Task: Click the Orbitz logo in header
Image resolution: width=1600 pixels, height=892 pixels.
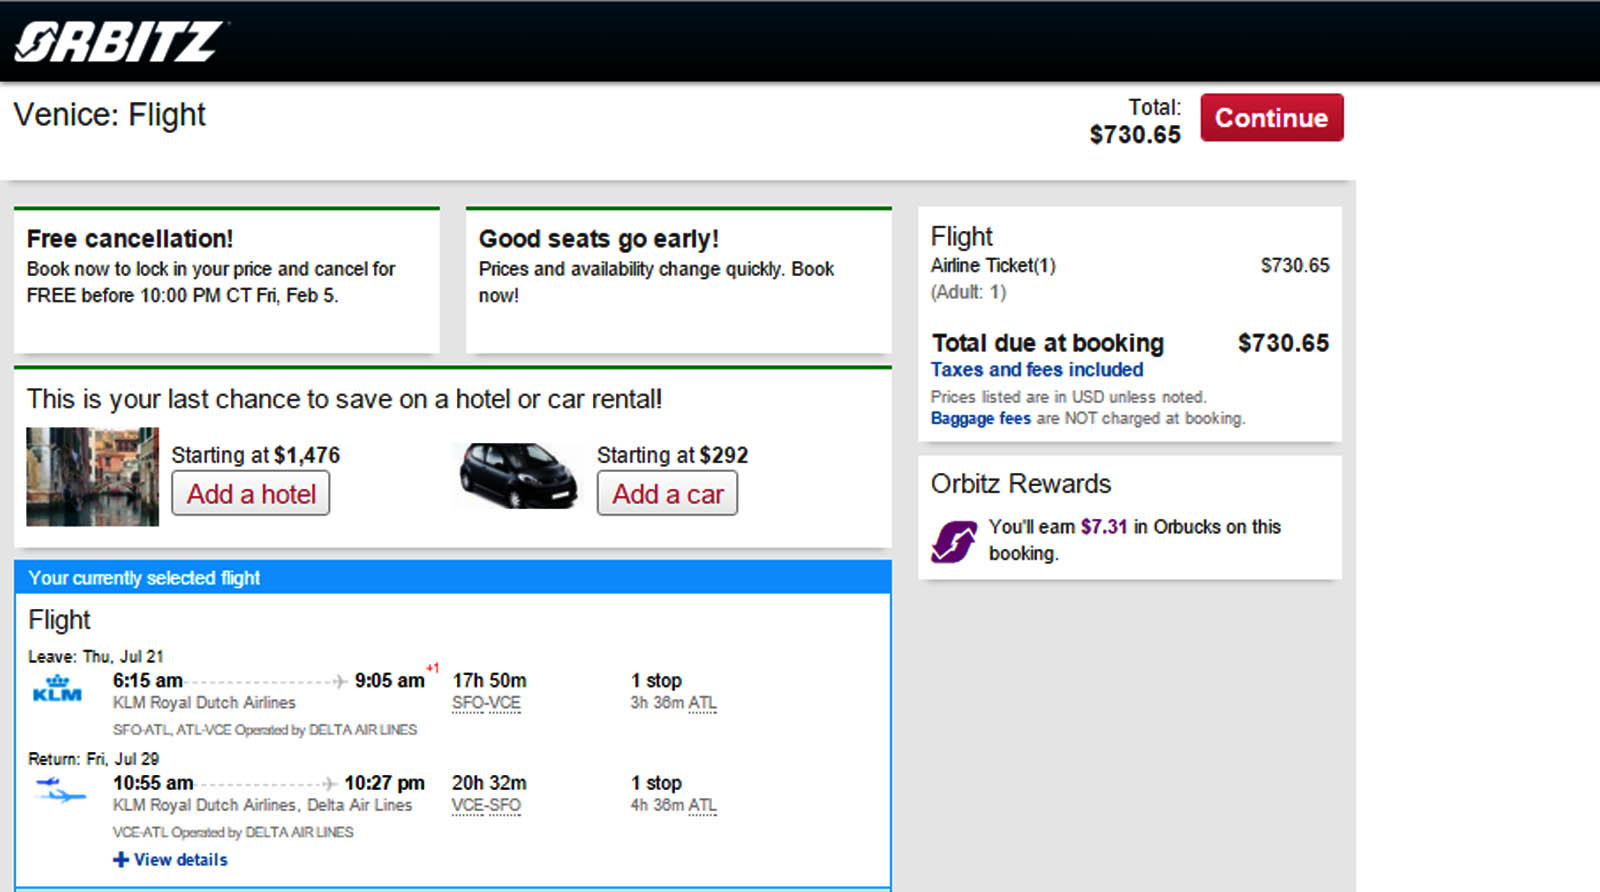Action: pos(118,42)
